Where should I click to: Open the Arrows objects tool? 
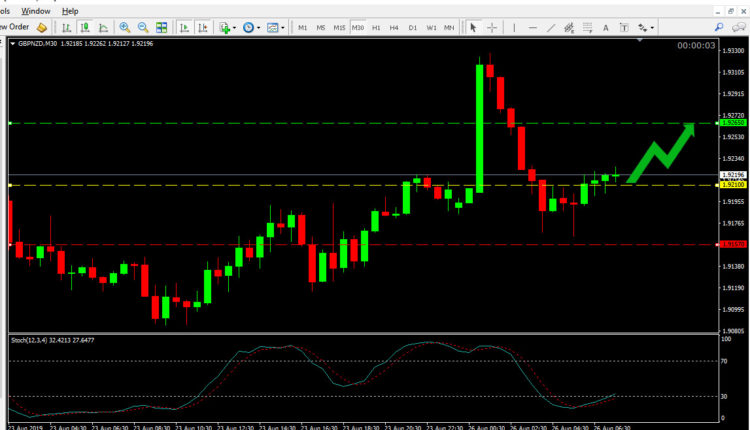click(642, 28)
